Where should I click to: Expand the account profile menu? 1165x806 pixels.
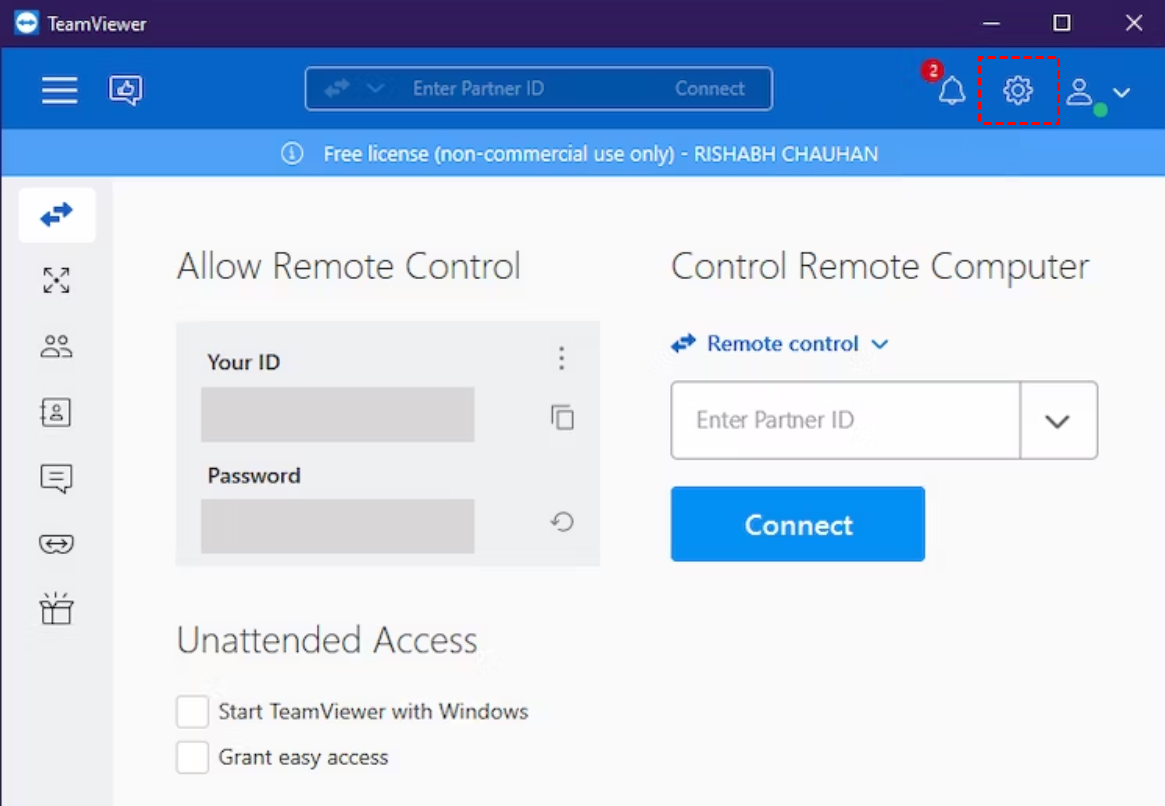coord(1097,92)
